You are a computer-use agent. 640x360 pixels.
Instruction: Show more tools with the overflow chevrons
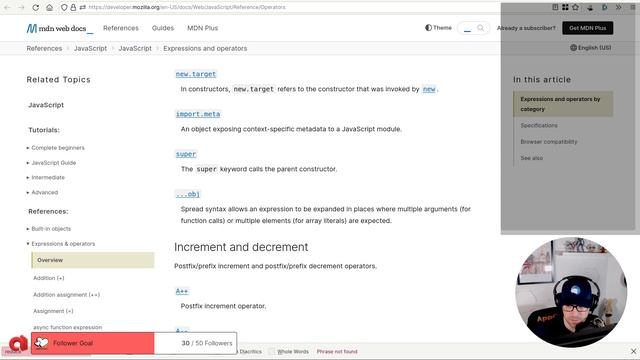(619, 7)
